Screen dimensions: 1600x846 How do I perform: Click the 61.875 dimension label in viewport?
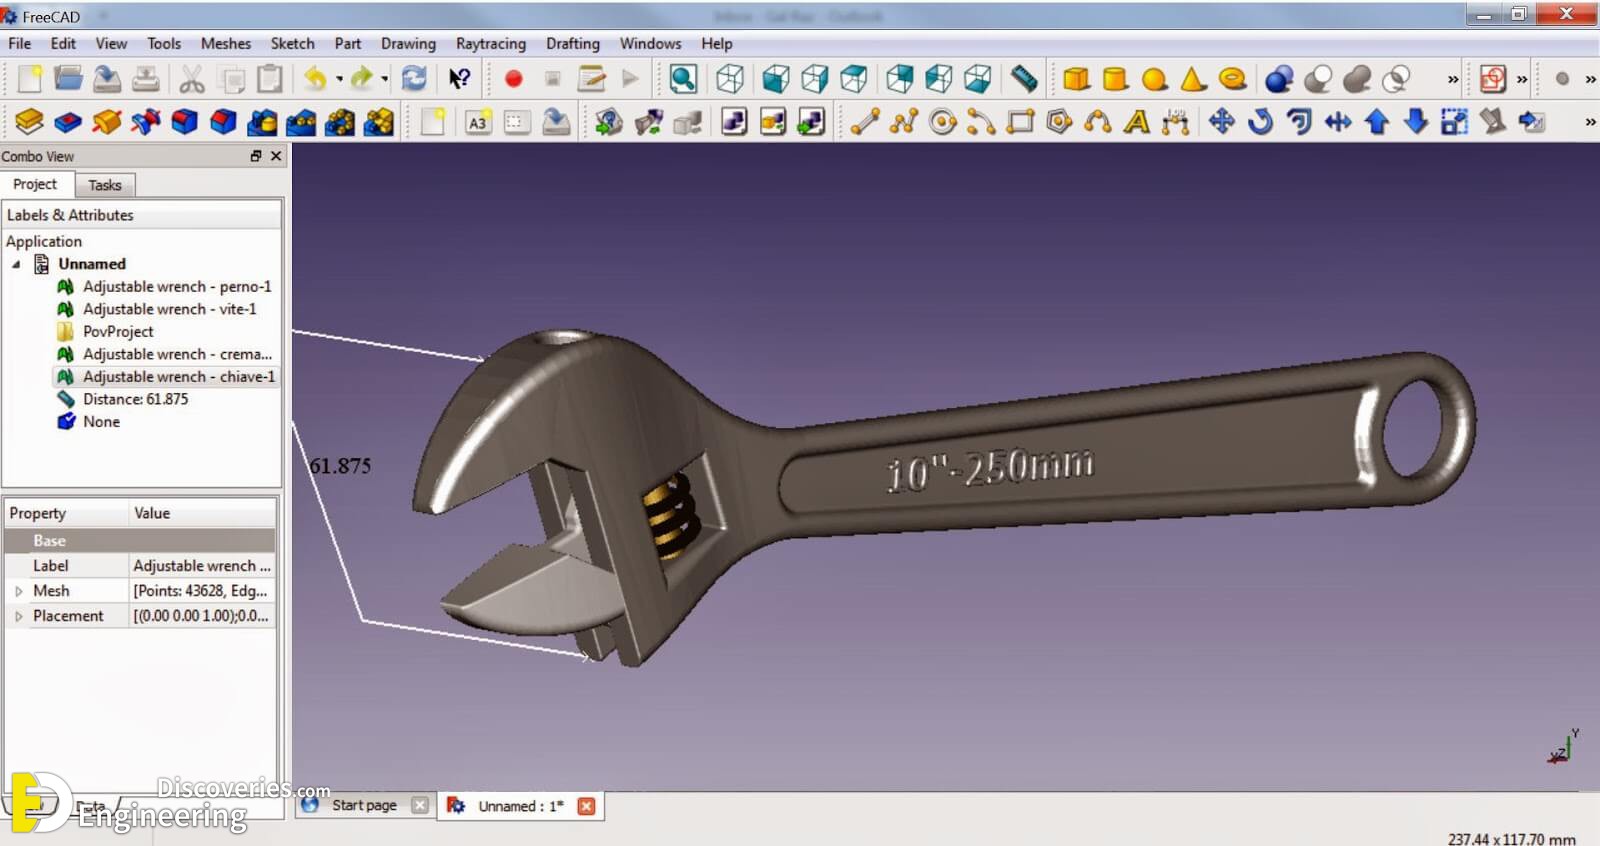tap(340, 466)
